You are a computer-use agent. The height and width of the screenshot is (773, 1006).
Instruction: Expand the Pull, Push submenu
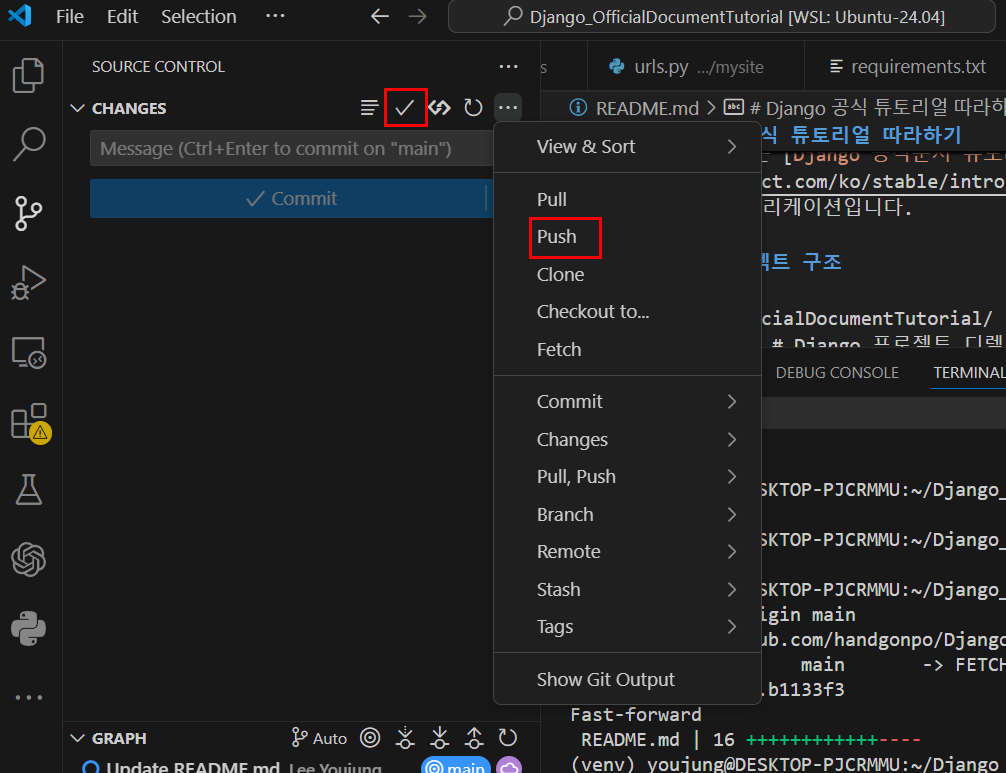point(627,477)
